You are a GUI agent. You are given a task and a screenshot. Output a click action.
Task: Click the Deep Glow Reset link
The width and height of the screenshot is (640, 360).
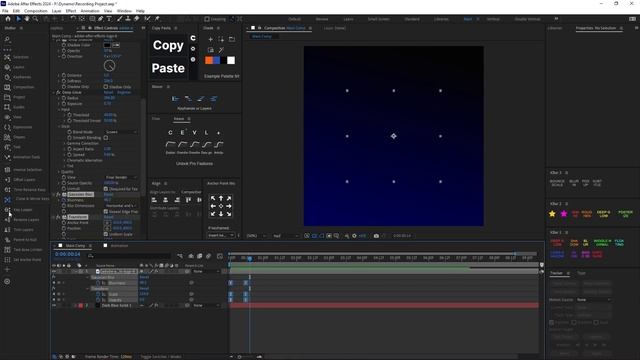[108, 93]
